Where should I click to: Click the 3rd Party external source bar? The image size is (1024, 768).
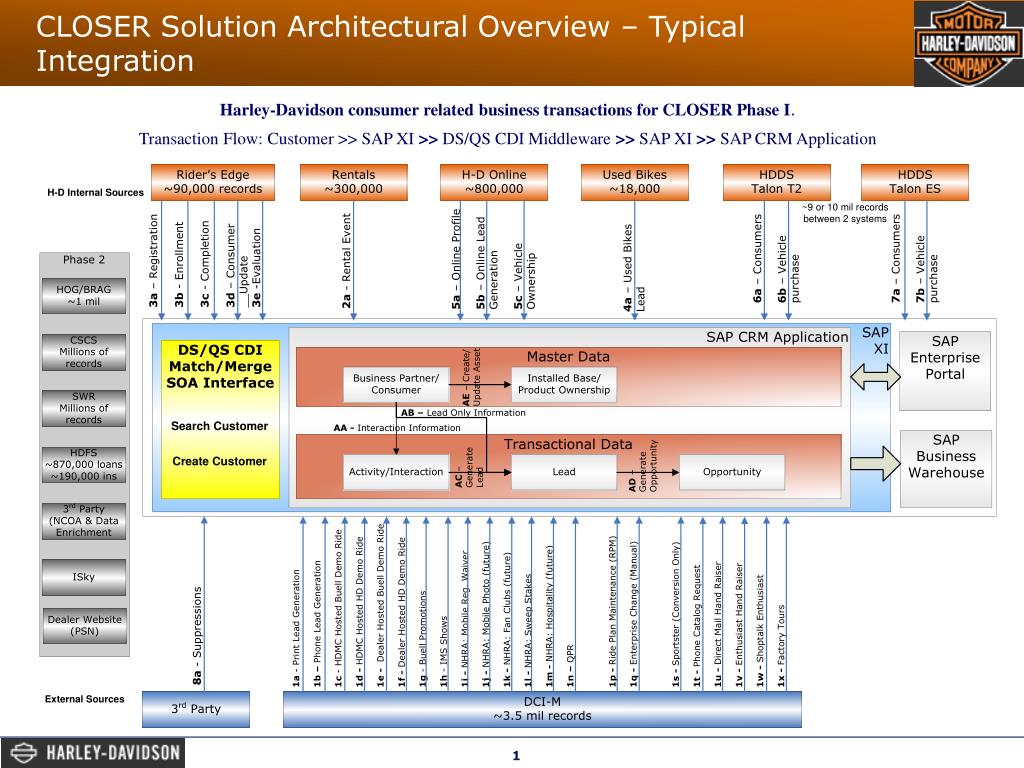[196, 709]
